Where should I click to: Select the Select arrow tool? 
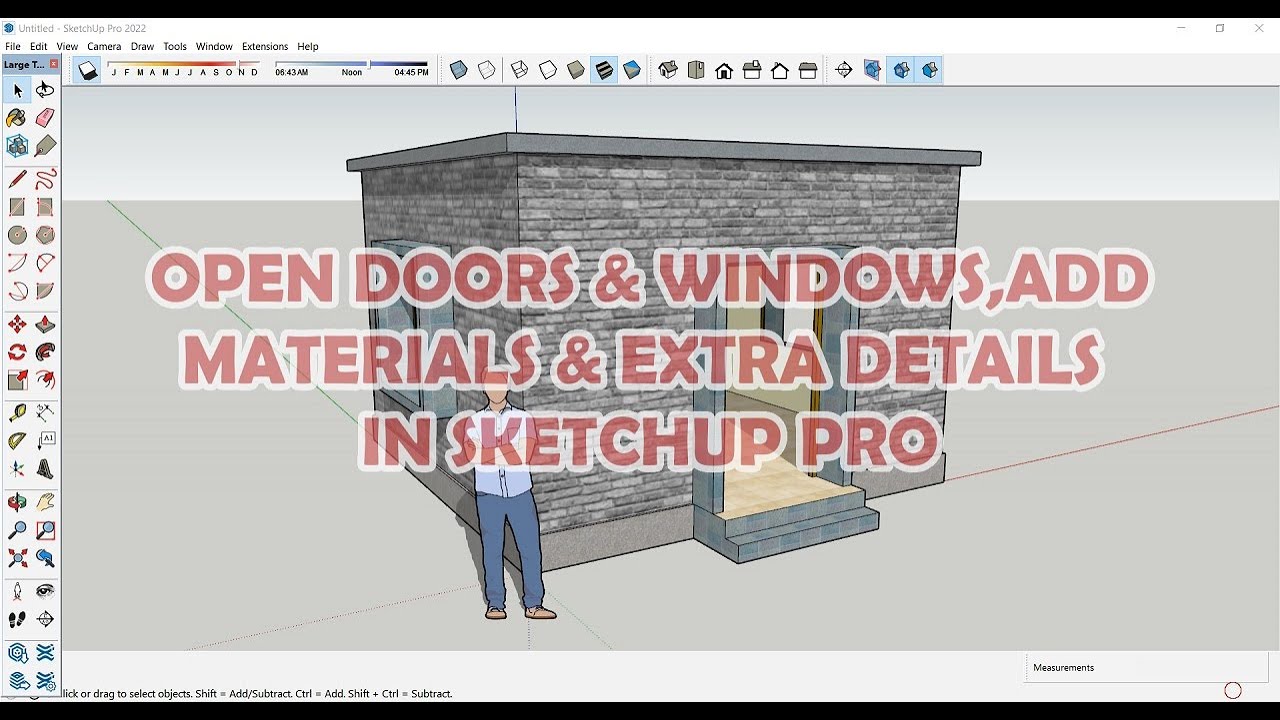[x=17, y=90]
